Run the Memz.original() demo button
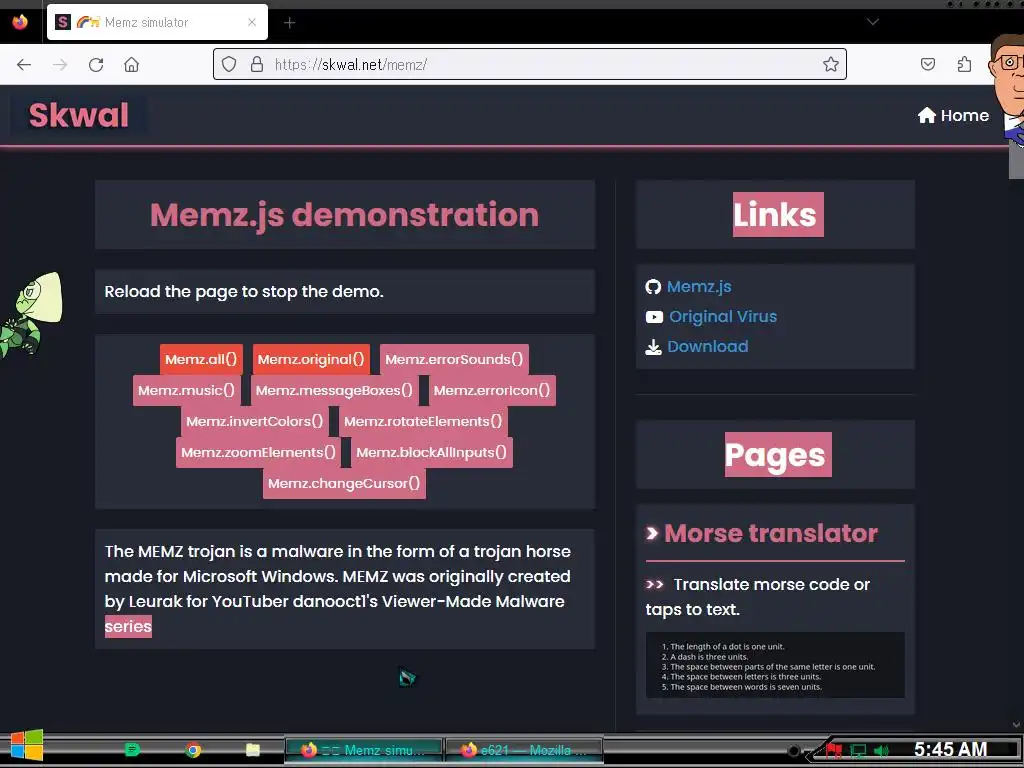 coord(311,359)
